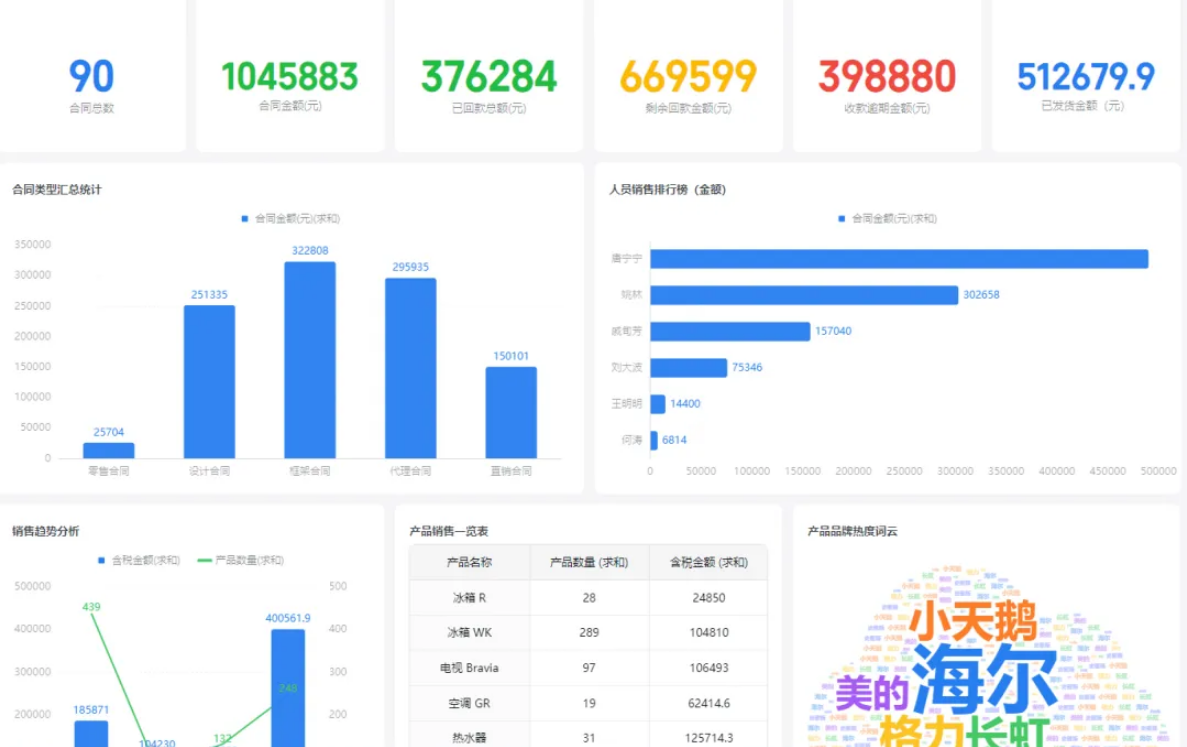Click the large blue 海尔 word
The width and height of the screenshot is (1187, 747).
pyautogui.click(x=984, y=679)
